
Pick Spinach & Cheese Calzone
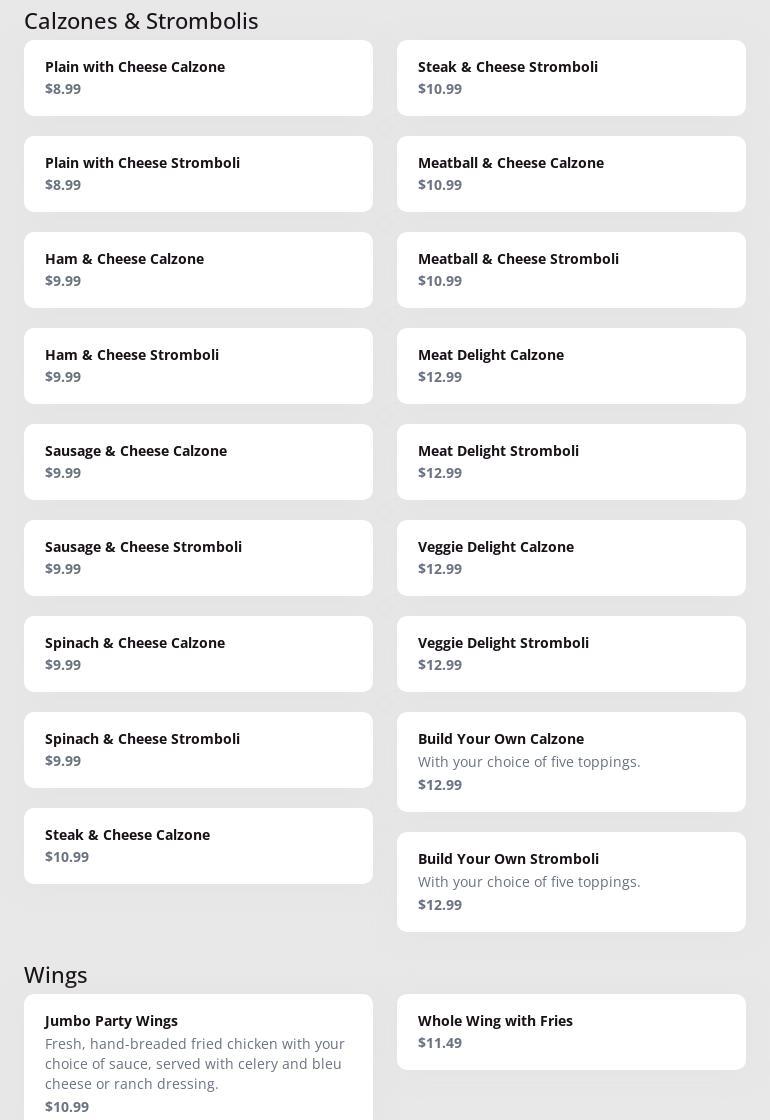(198, 654)
